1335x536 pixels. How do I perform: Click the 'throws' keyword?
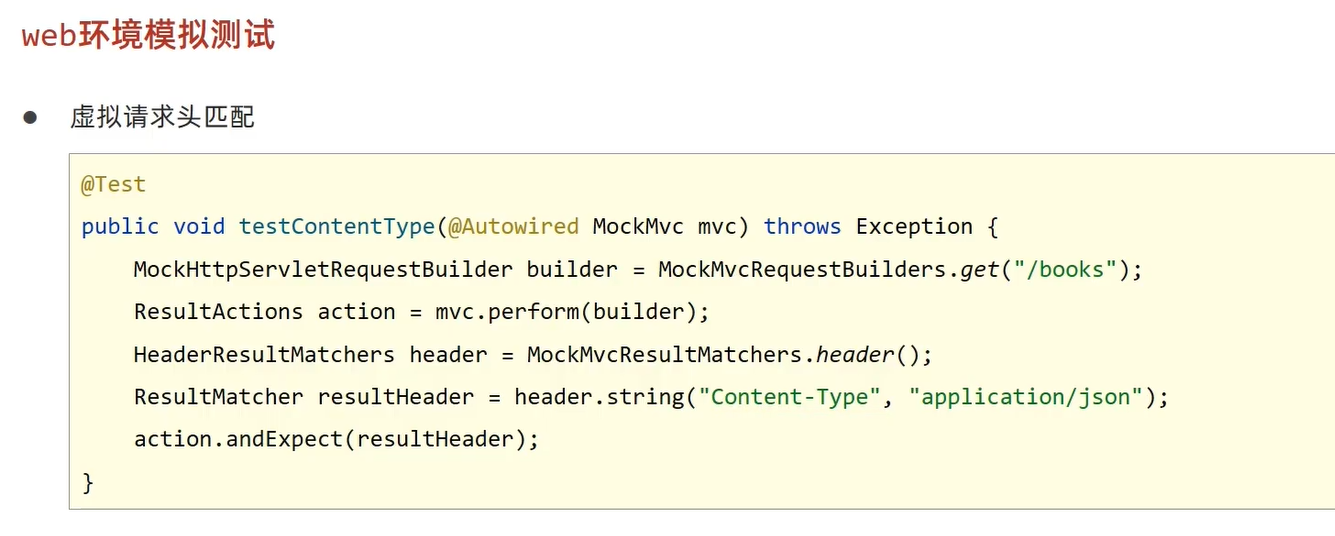point(802,227)
